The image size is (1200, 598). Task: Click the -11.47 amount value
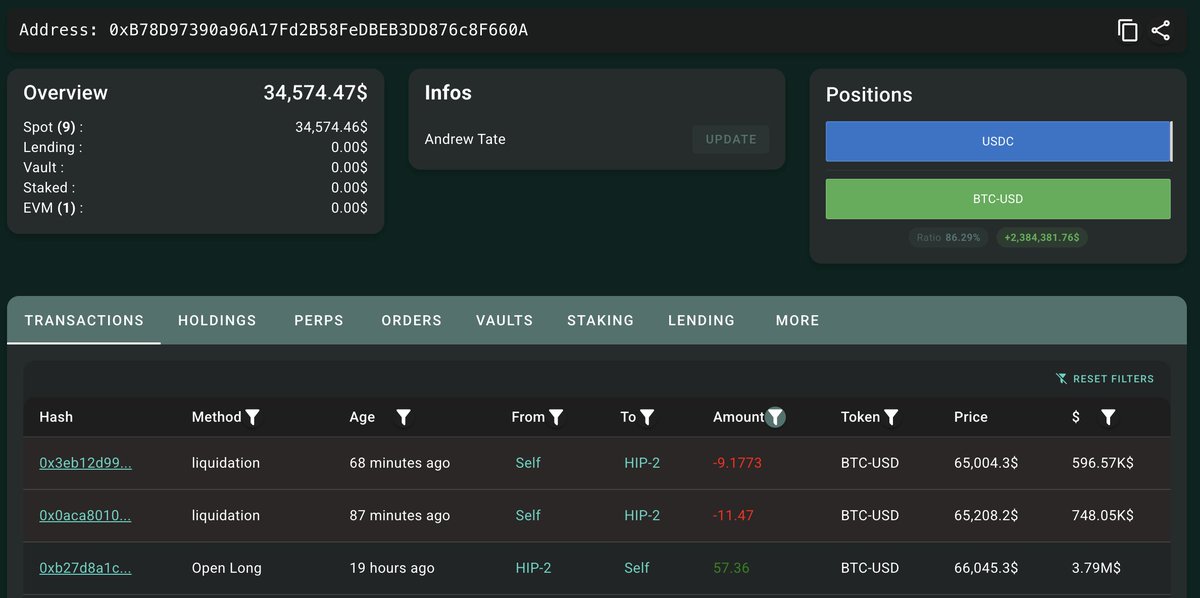733,515
